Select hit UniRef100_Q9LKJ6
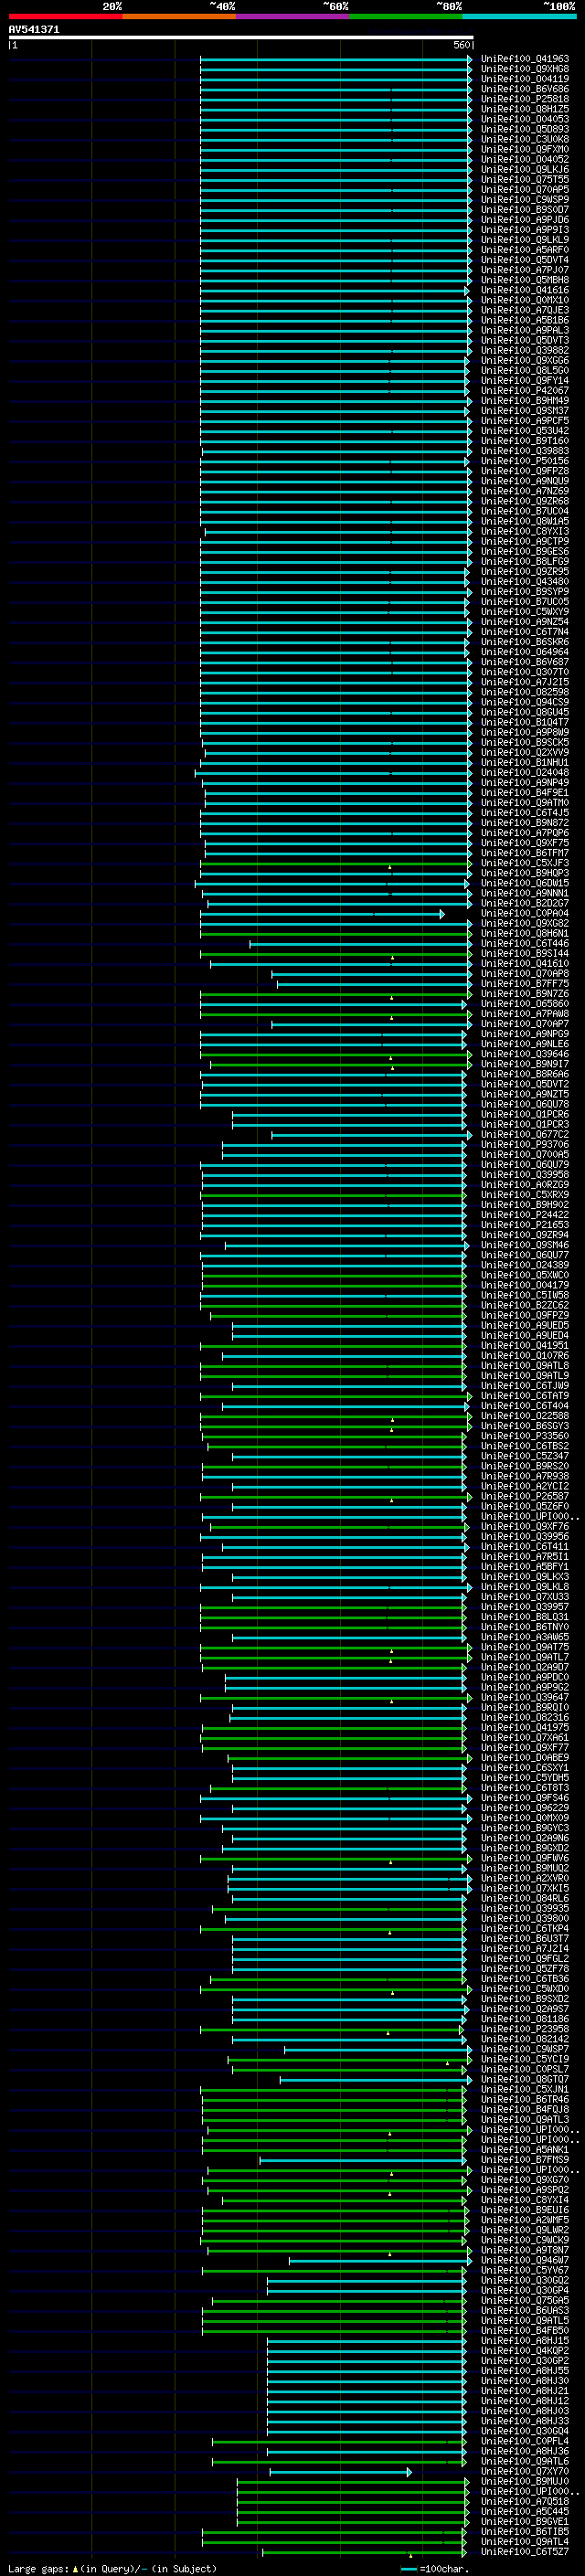The height and width of the screenshot is (2576, 585). click(525, 170)
